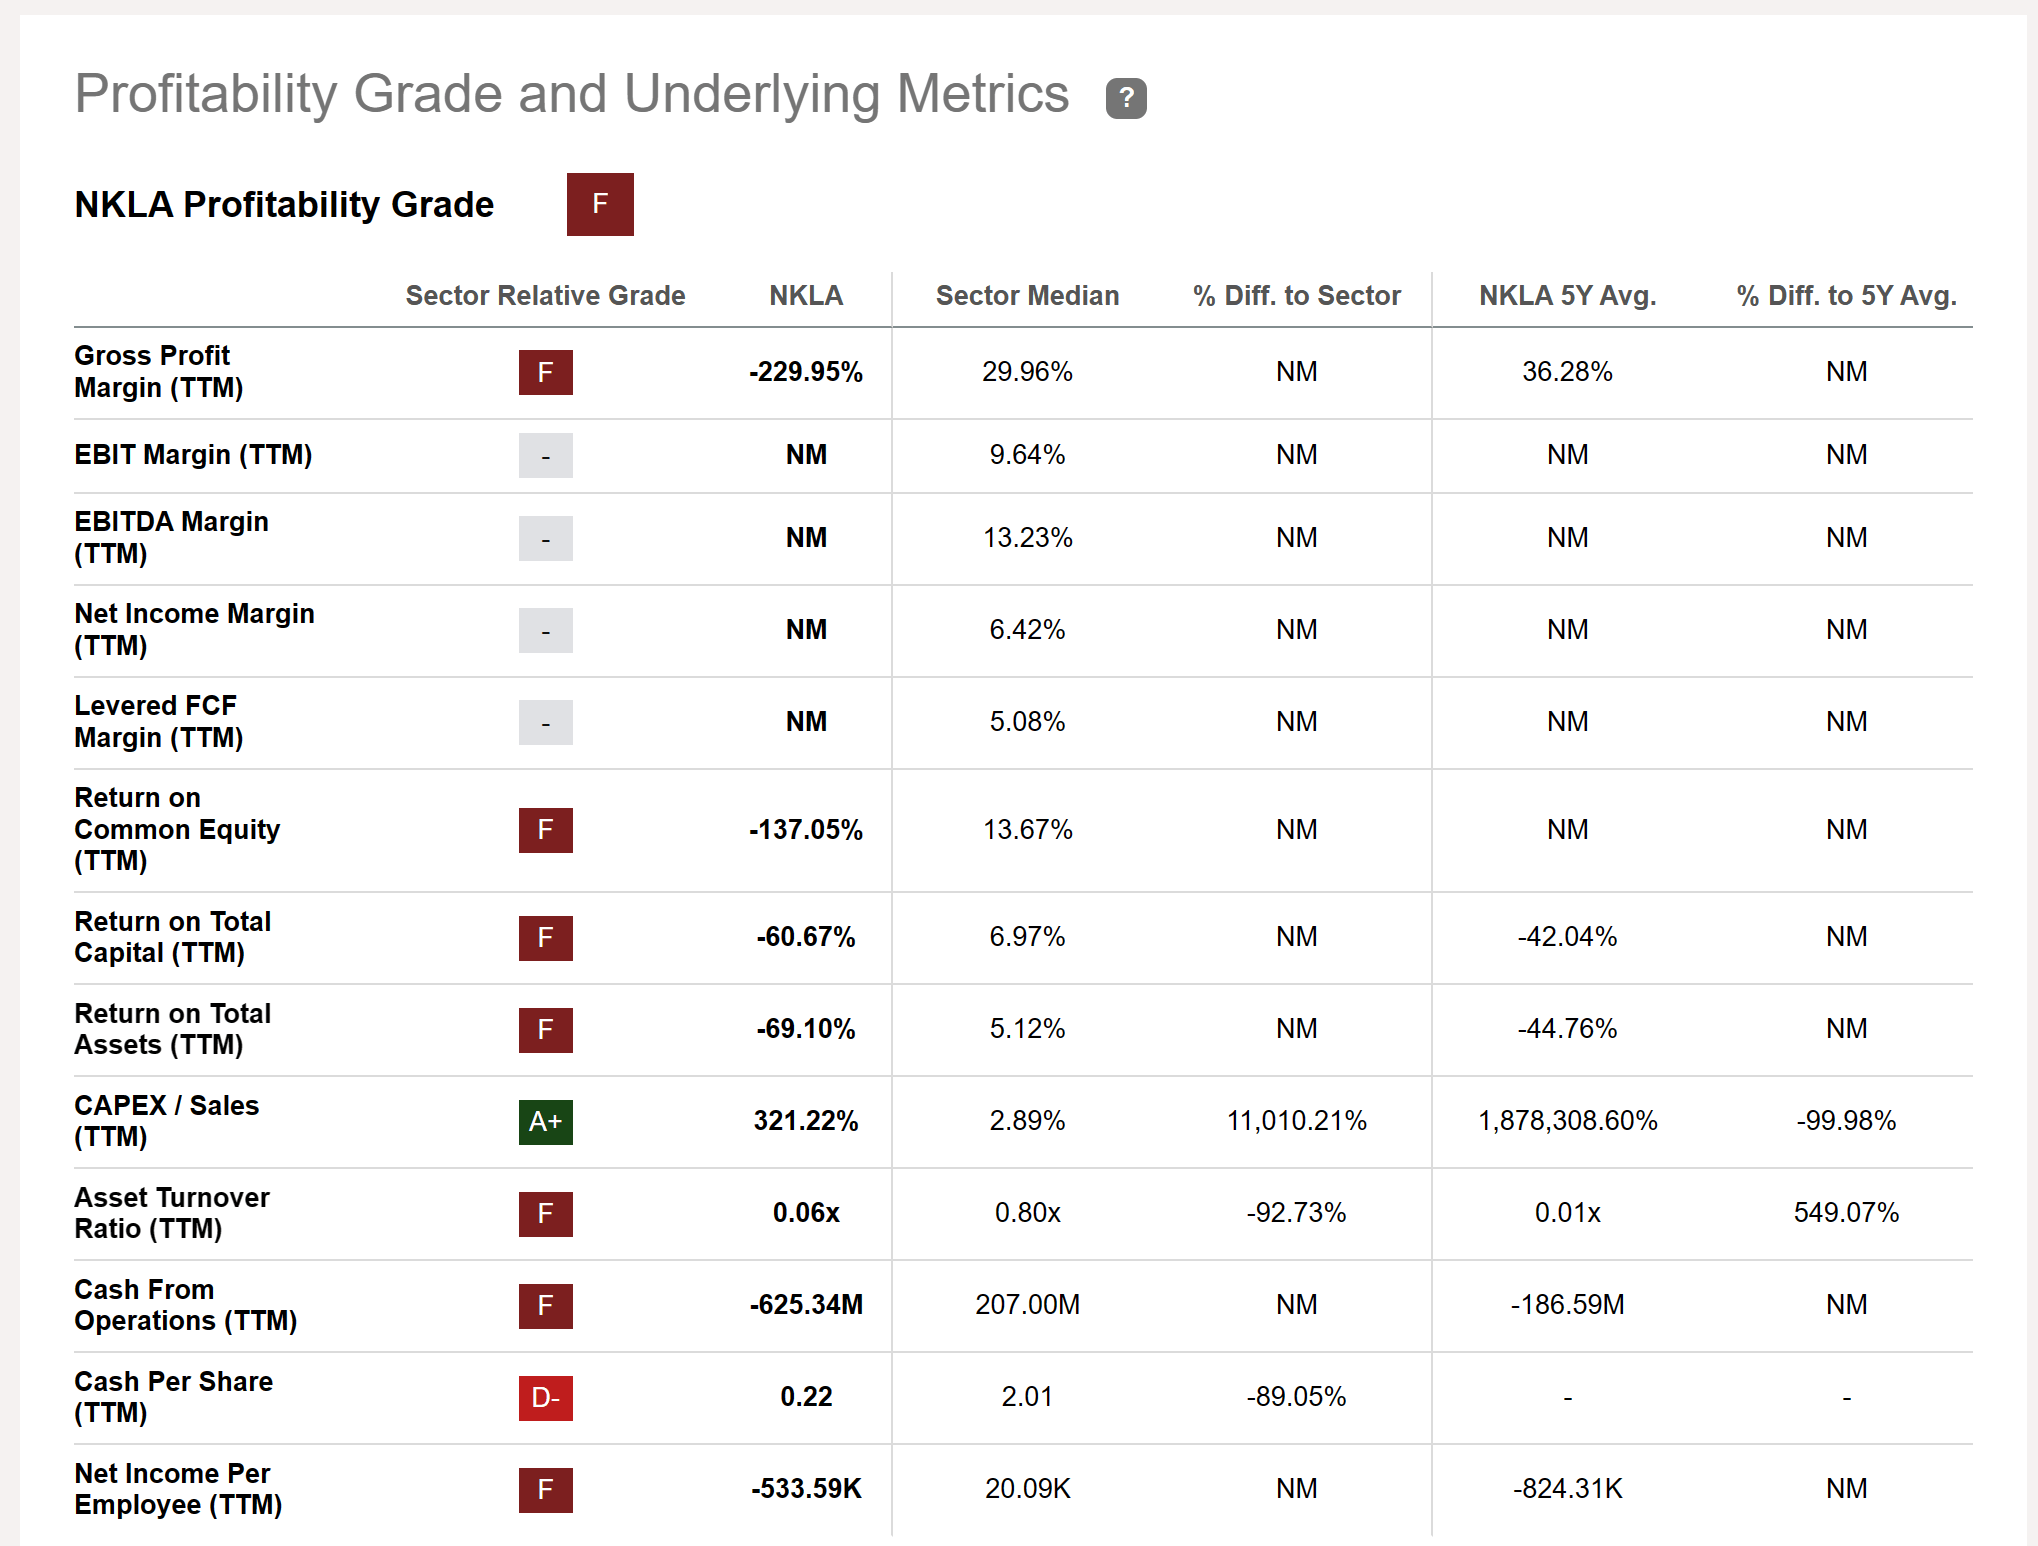Click the Cash Per Share D- grade badge
This screenshot has width=2038, height=1546.
545,1397
